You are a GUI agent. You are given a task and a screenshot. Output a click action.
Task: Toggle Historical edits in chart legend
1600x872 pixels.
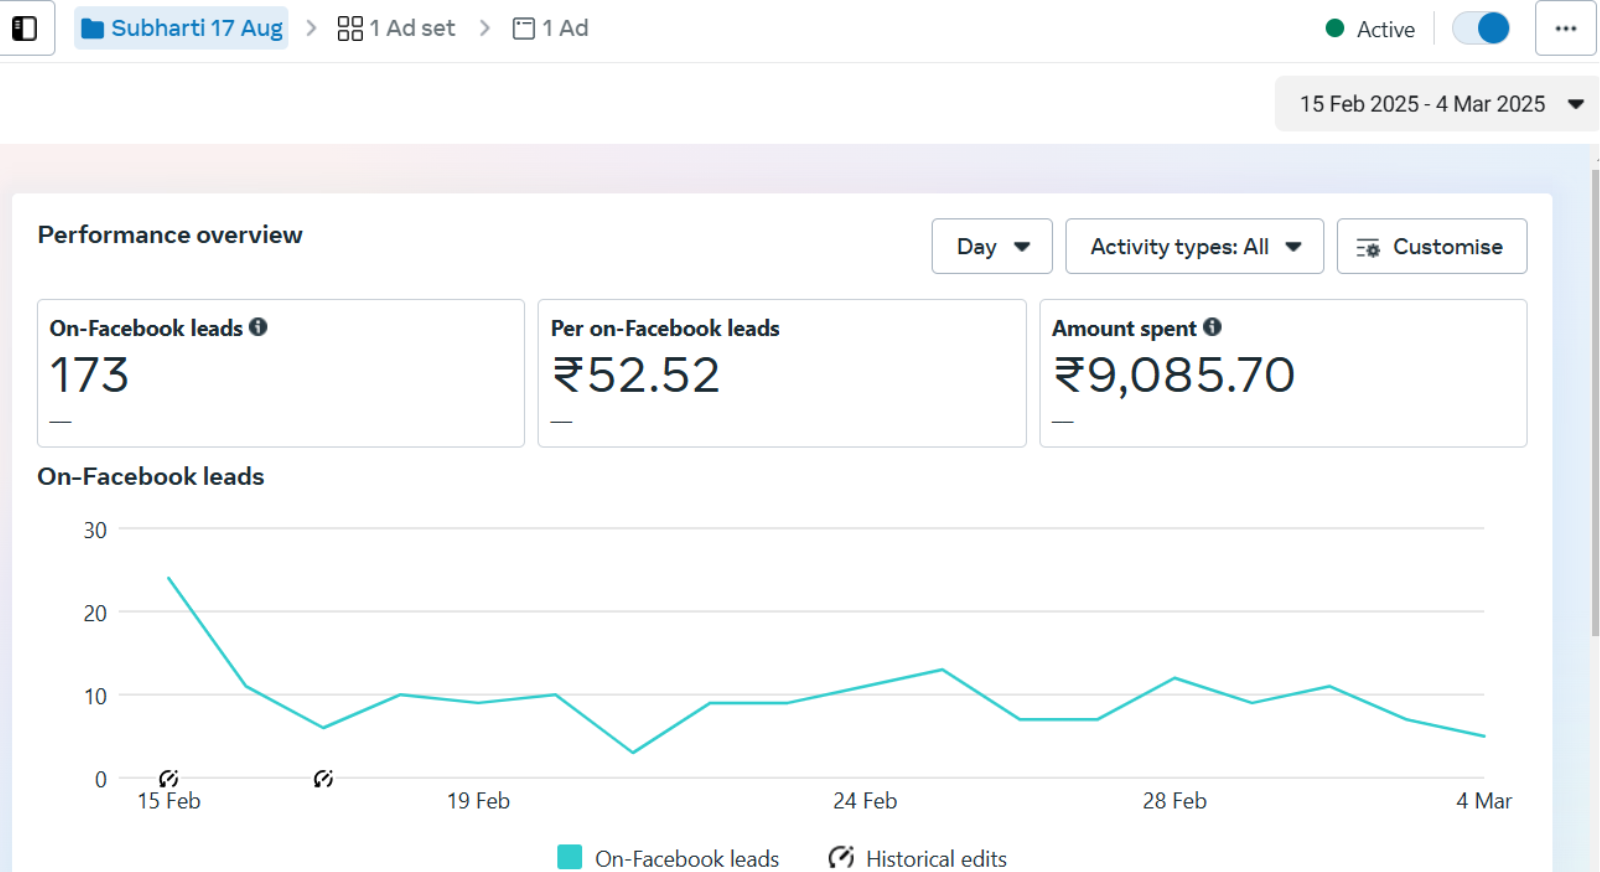[x=917, y=858]
